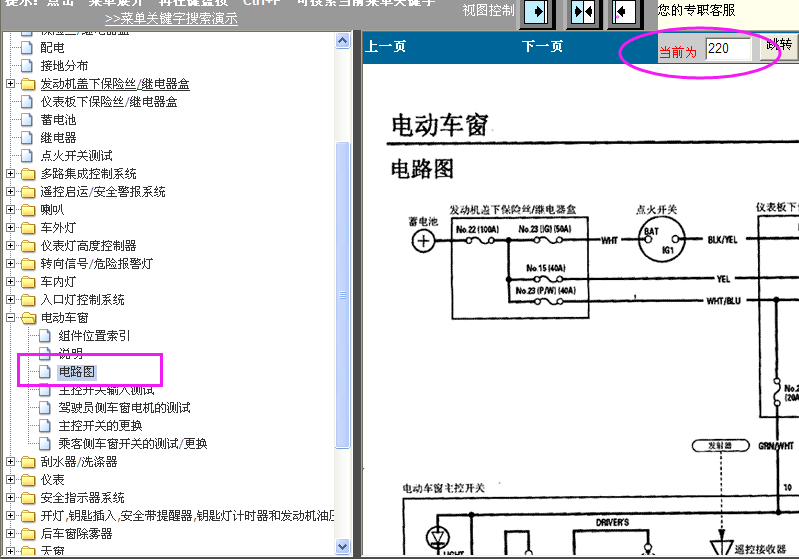This screenshot has width=799, height=559.
Task: Open 乘客侧车窗开关的测试/更换 page
Action: pyautogui.click(x=132, y=444)
